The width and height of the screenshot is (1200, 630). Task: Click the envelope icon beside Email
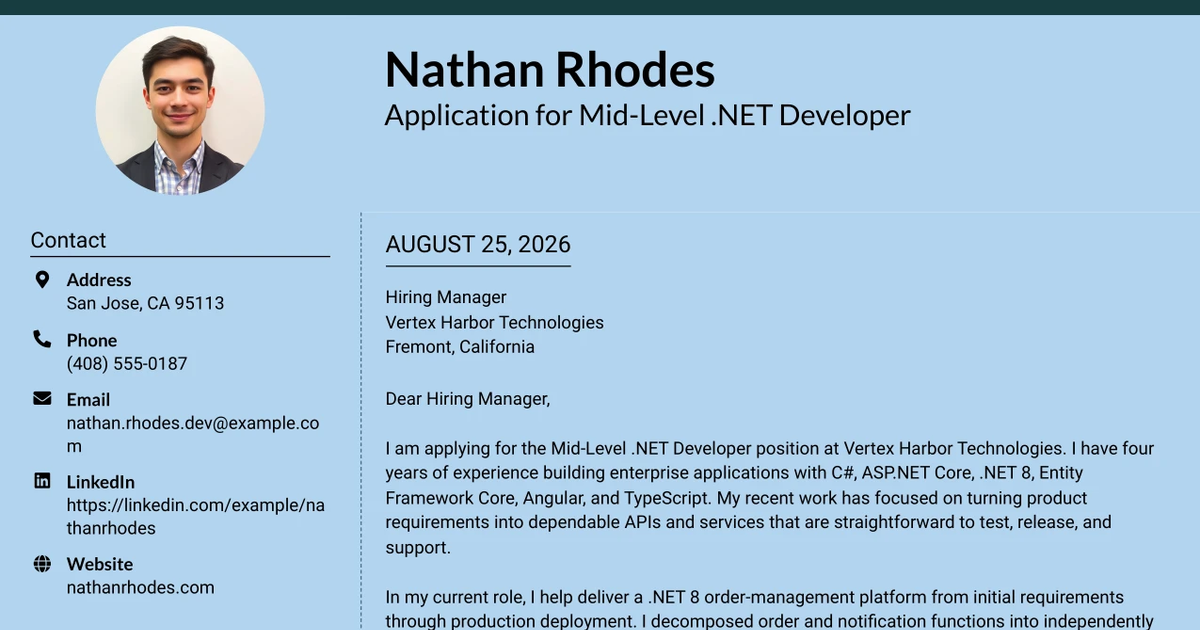coord(42,398)
